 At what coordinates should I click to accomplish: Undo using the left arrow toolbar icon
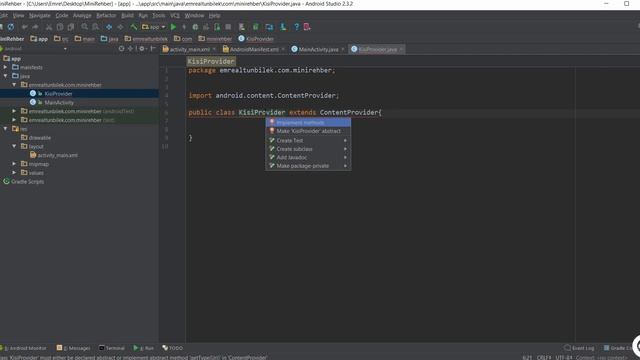tap(24, 27)
